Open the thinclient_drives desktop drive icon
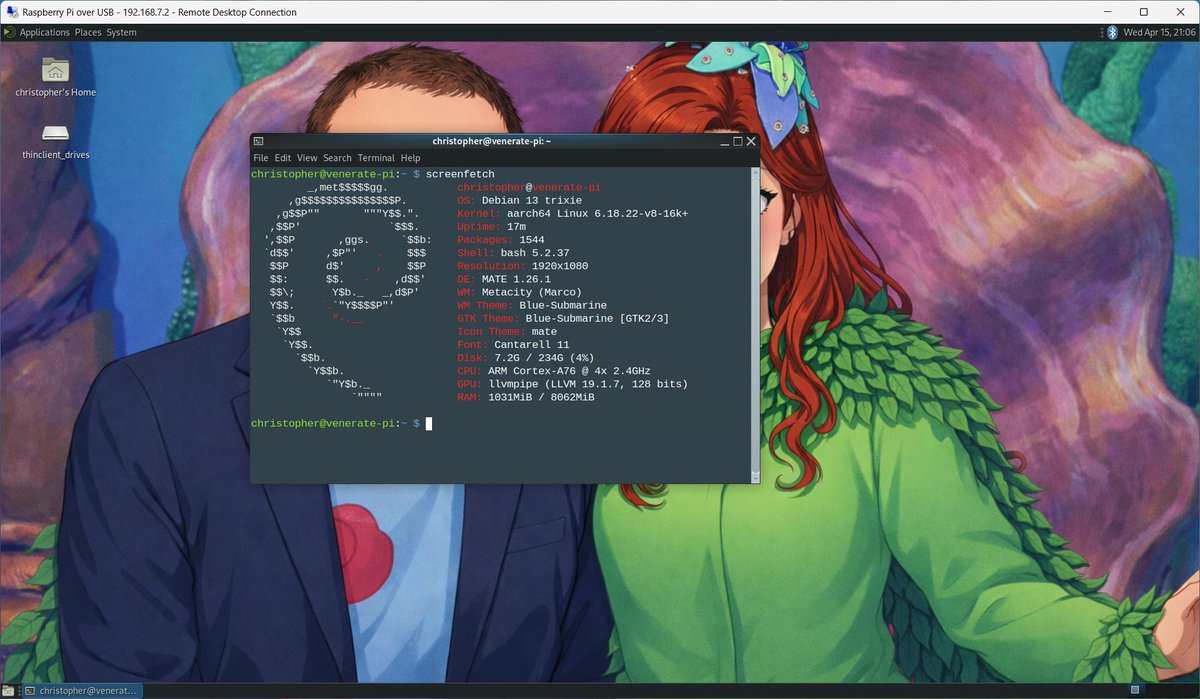 click(x=55, y=141)
